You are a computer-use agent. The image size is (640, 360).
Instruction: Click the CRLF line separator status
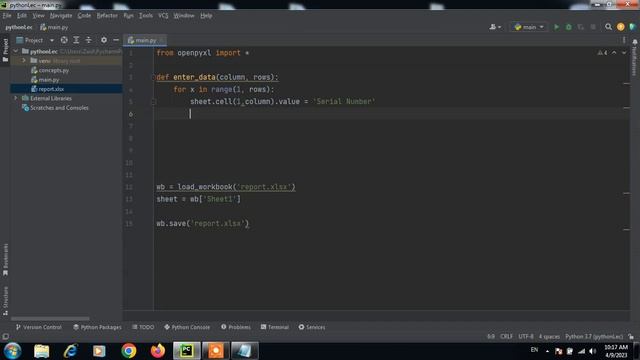pos(506,337)
